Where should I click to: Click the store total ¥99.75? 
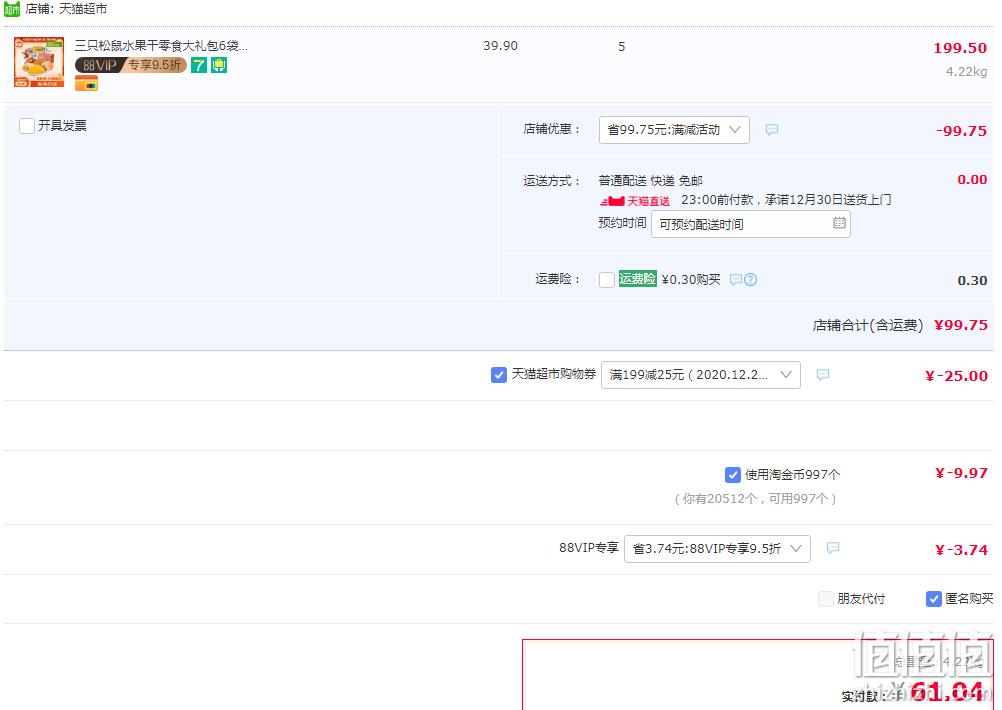(x=961, y=325)
